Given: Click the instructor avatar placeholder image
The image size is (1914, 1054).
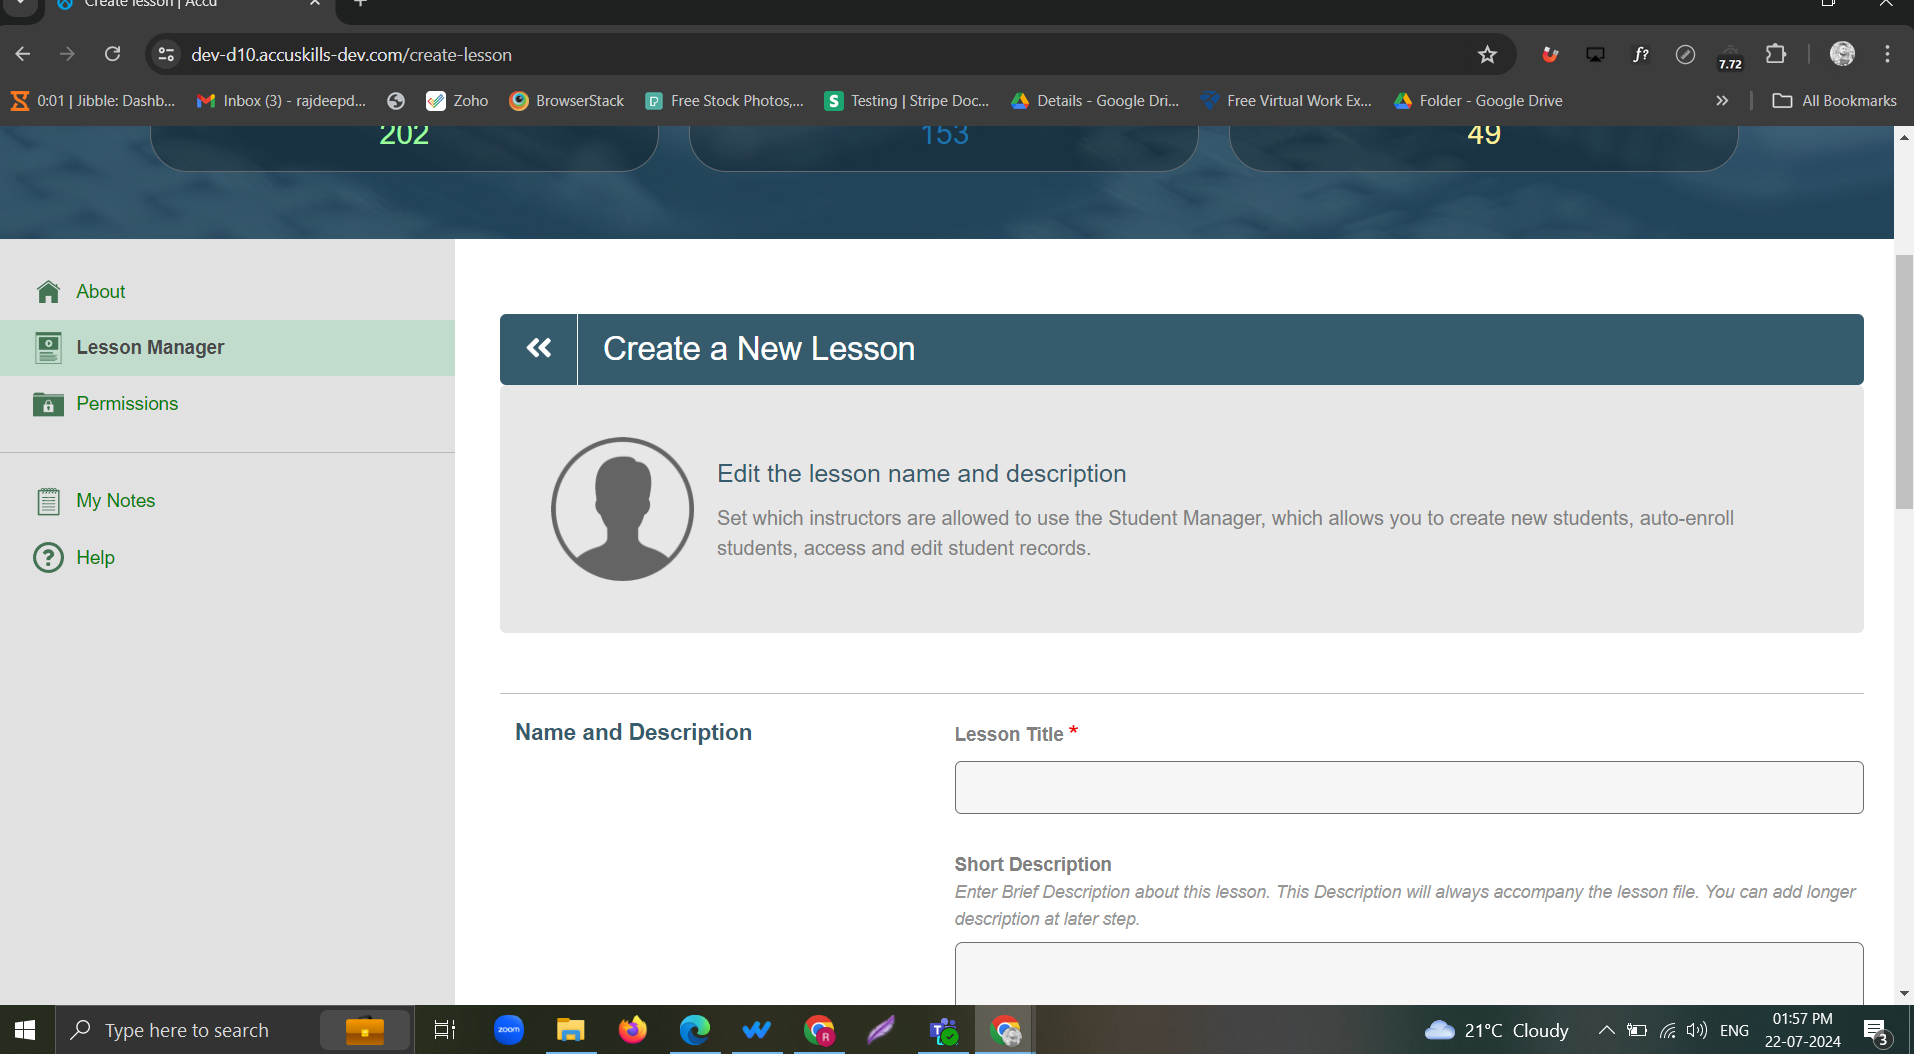Looking at the screenshot, I should tap(622, 509).
